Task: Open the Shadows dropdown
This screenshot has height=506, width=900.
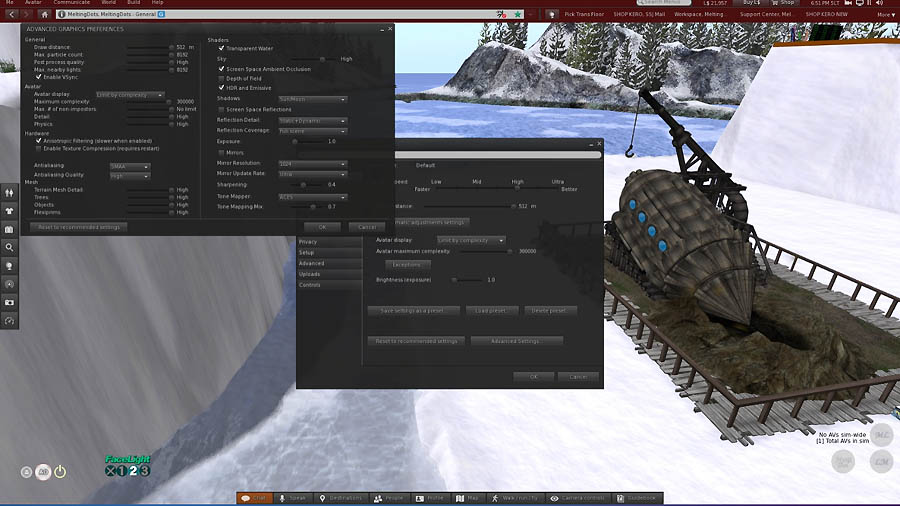Action: coord(313,99)
